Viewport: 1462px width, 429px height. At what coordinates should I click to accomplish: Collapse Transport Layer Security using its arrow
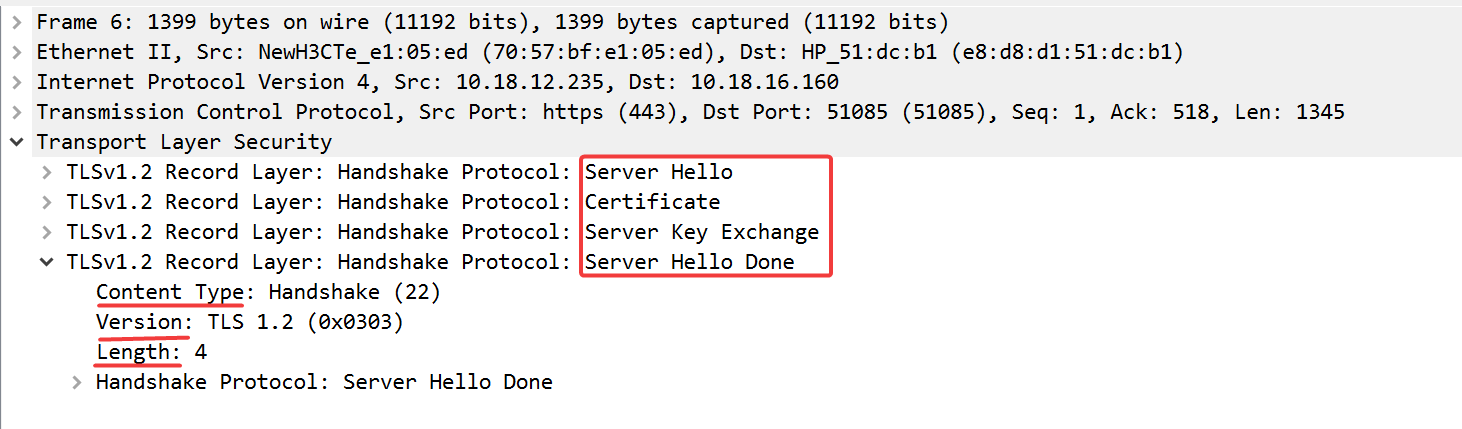click(x=16, y=142)
